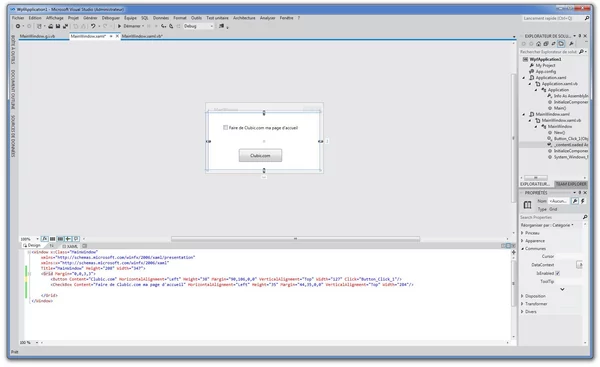The height and width of the screenshot is (367, 600).
Task: Switch to the Team Explorer tab
Action: (571, 184)
